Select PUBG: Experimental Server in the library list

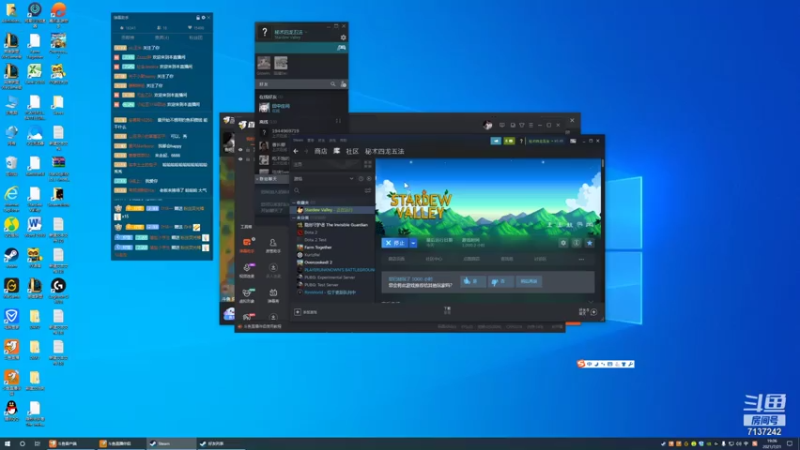(x=332, y=277)
